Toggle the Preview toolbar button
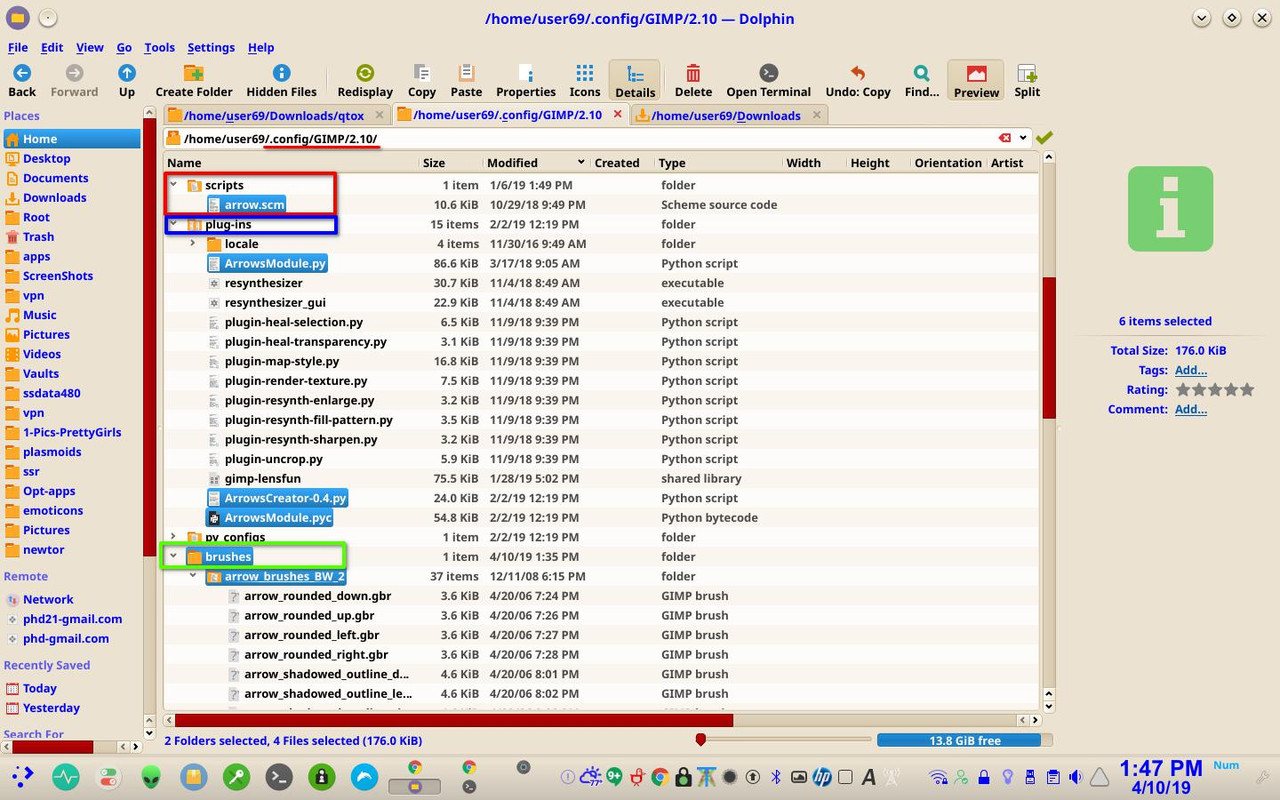The image size is (1280, 800). point(976,81)
